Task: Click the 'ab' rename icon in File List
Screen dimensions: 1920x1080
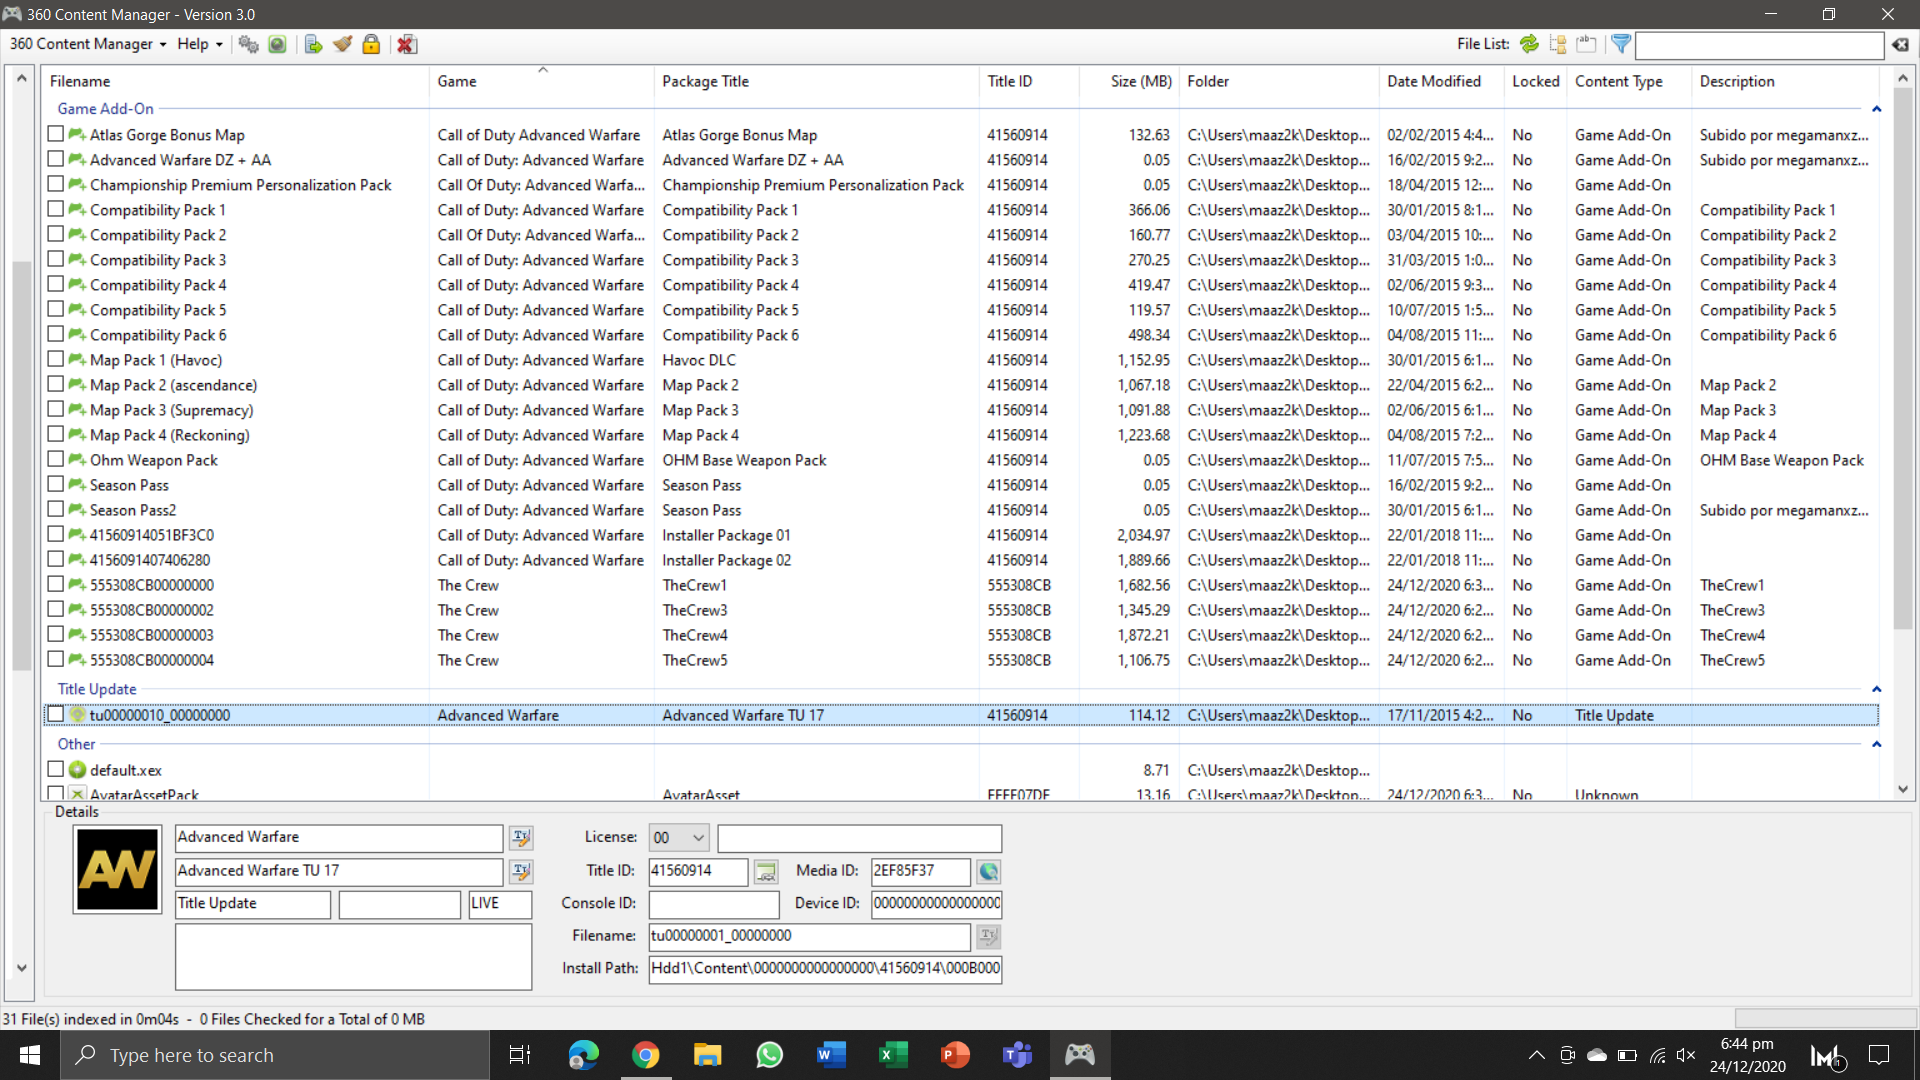Action: pyautogui.click(x=1586, y=44)
